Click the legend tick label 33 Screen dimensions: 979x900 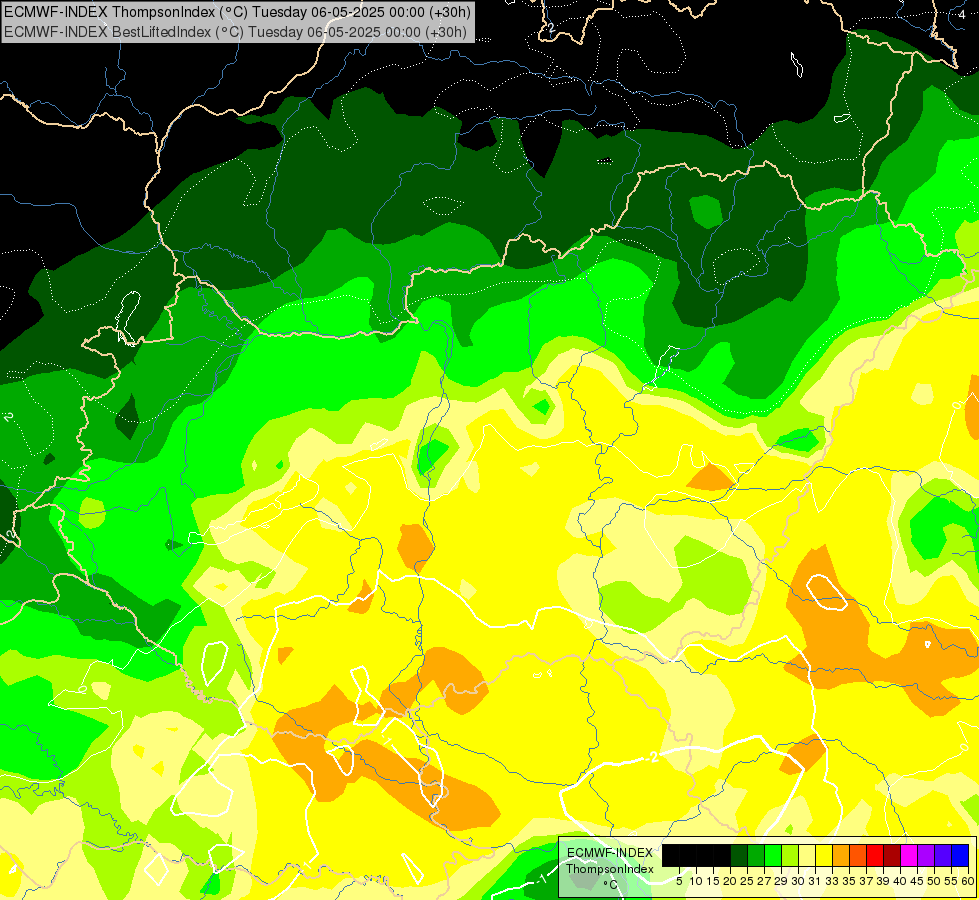tap(832, 881)
